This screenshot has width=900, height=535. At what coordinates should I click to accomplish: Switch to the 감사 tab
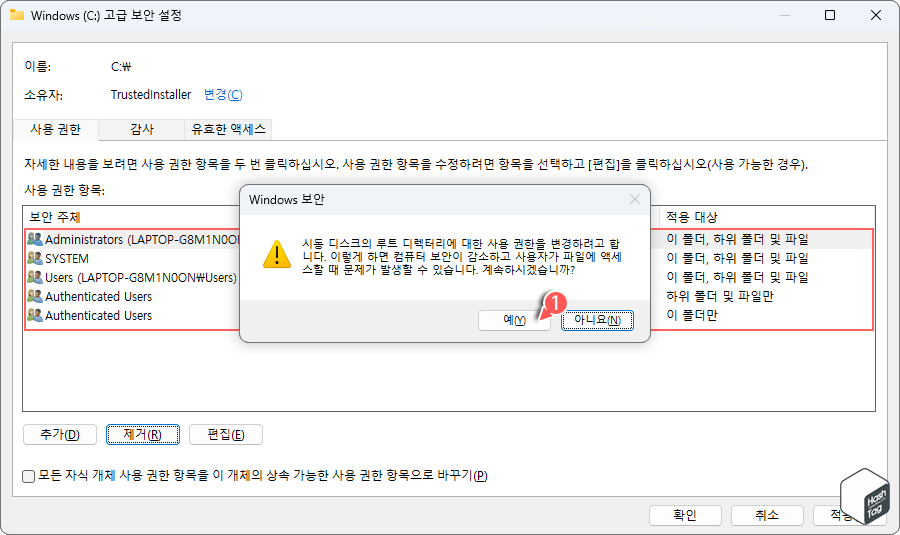pyautogui.click(x=142, y=129)
